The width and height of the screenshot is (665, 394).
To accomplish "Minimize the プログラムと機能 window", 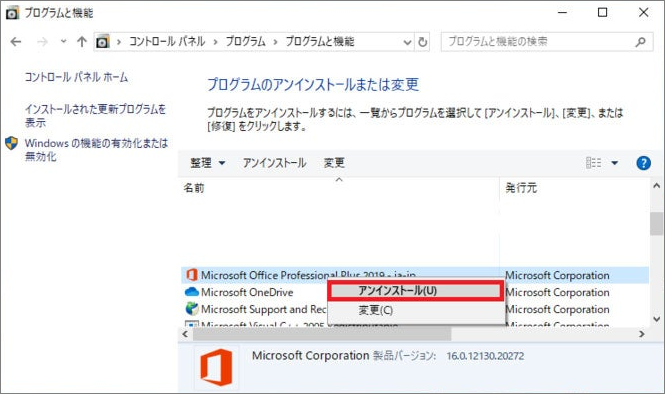I will (x=562, y=13).
